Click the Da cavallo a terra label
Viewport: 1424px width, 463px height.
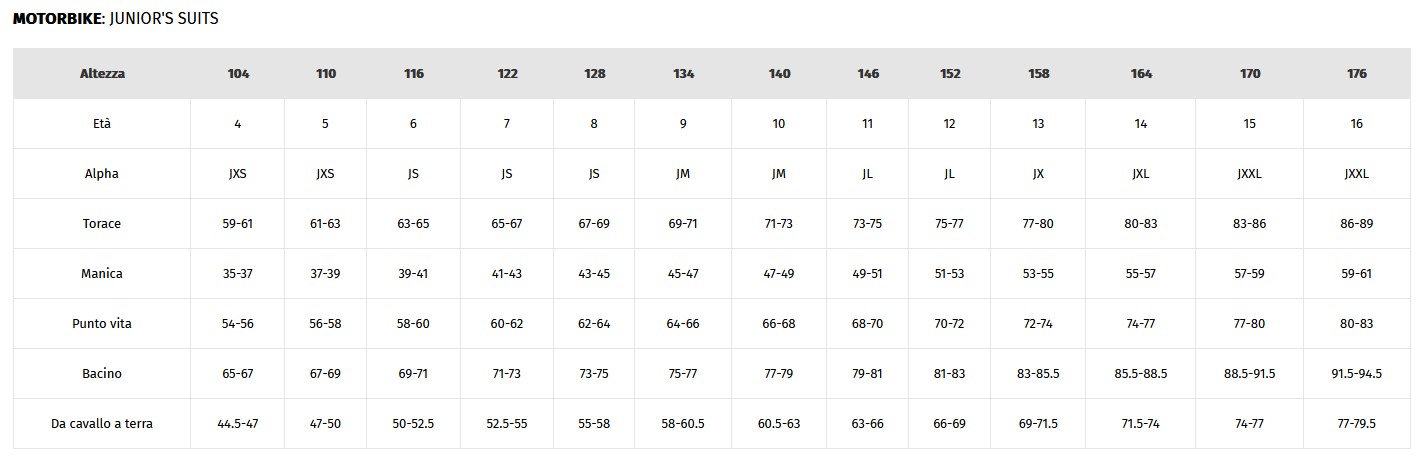pyautogui.click(x=102, y=424)
